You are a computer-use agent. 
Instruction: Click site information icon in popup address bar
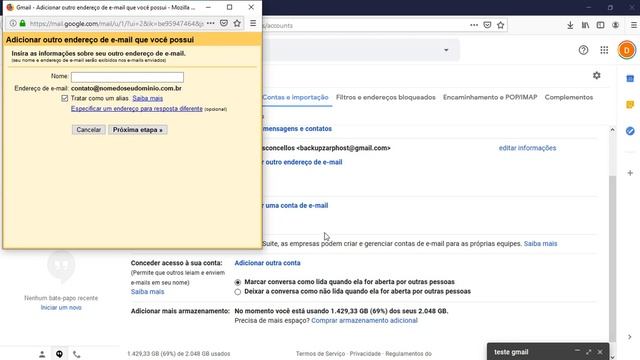(13, 23)
